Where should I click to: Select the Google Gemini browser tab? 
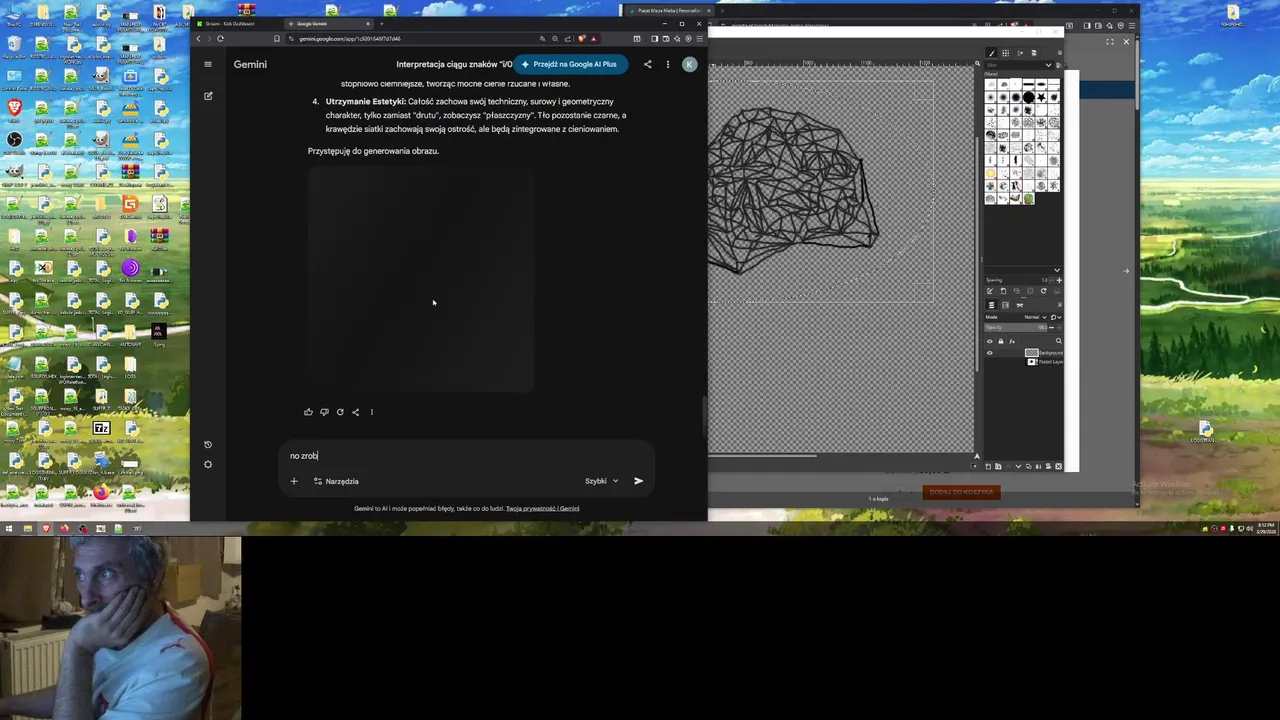pos(328,23)
